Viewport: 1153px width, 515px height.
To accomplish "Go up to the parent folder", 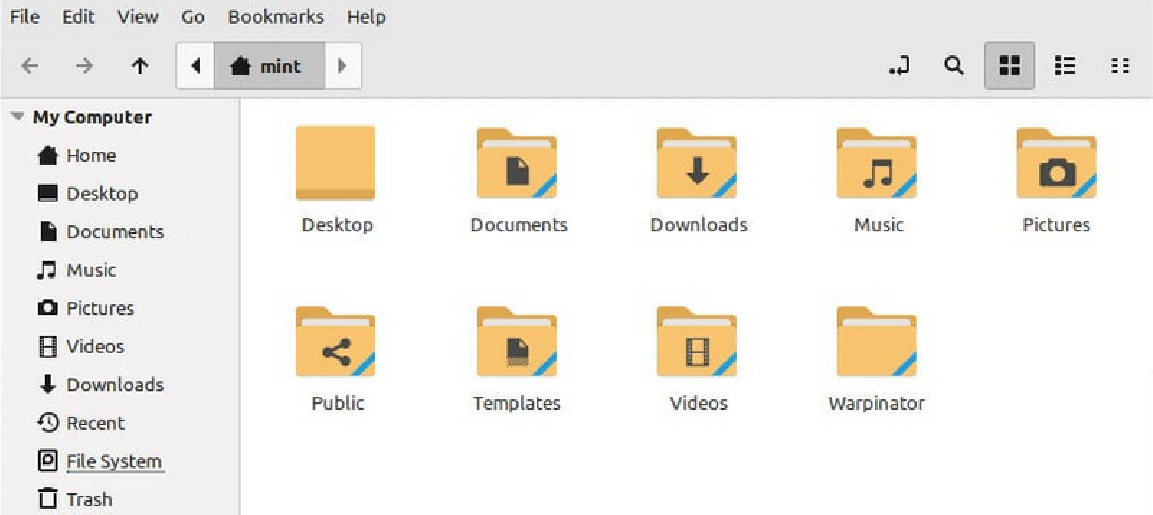I will point(140,66).
